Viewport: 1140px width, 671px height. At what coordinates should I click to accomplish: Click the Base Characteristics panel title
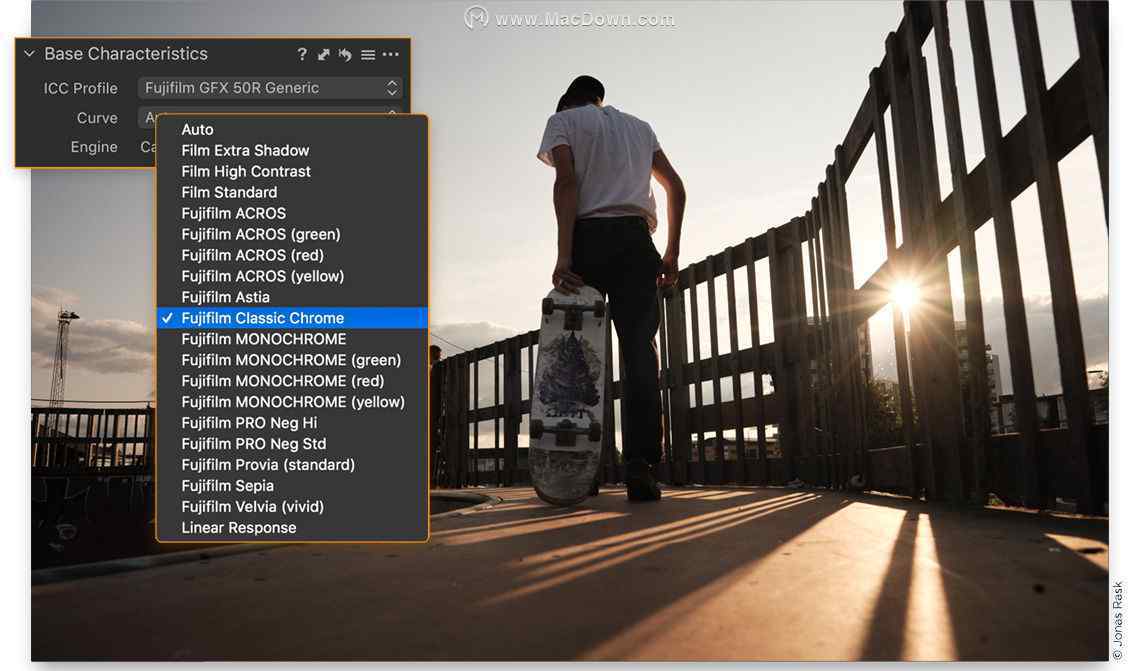[126, 54]
